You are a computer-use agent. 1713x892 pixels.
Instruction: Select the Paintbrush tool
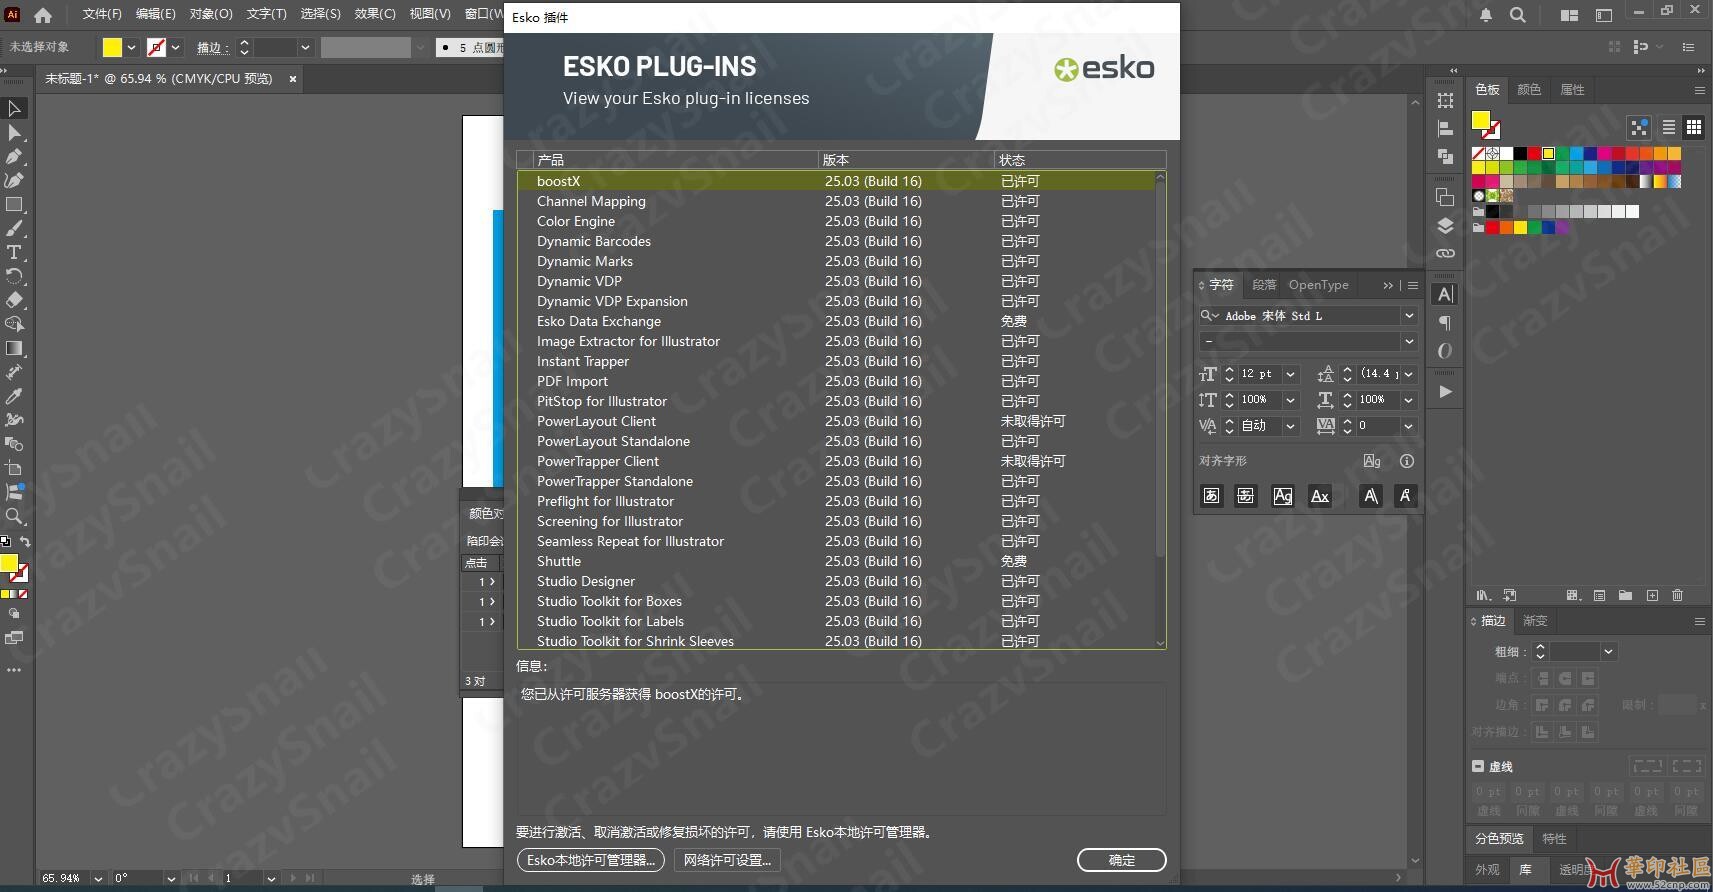click(14, 228)
